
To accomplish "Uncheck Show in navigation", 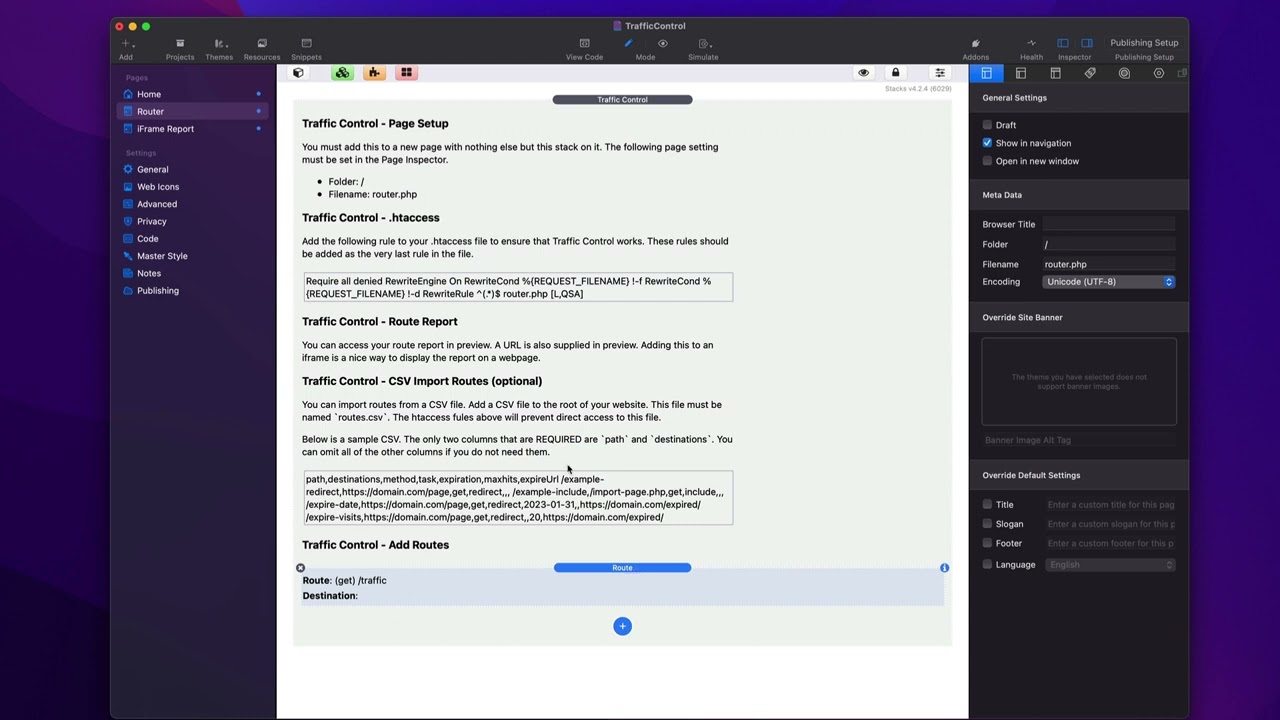I will click(987, 143).
